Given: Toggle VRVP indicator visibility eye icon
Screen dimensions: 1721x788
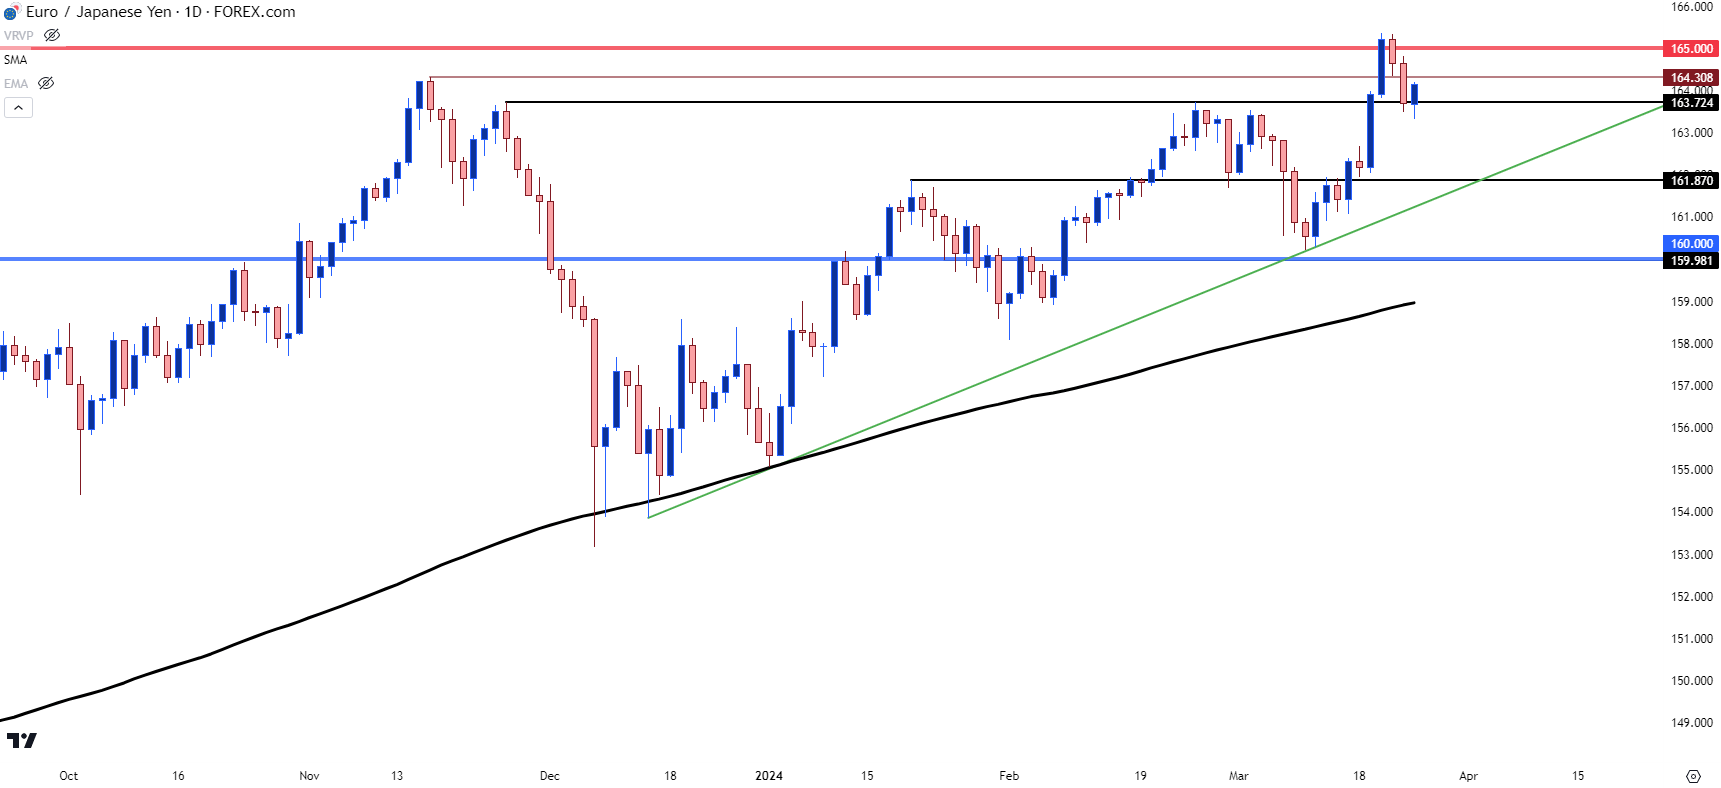Looking at the screenshot, I should point(52,35).
